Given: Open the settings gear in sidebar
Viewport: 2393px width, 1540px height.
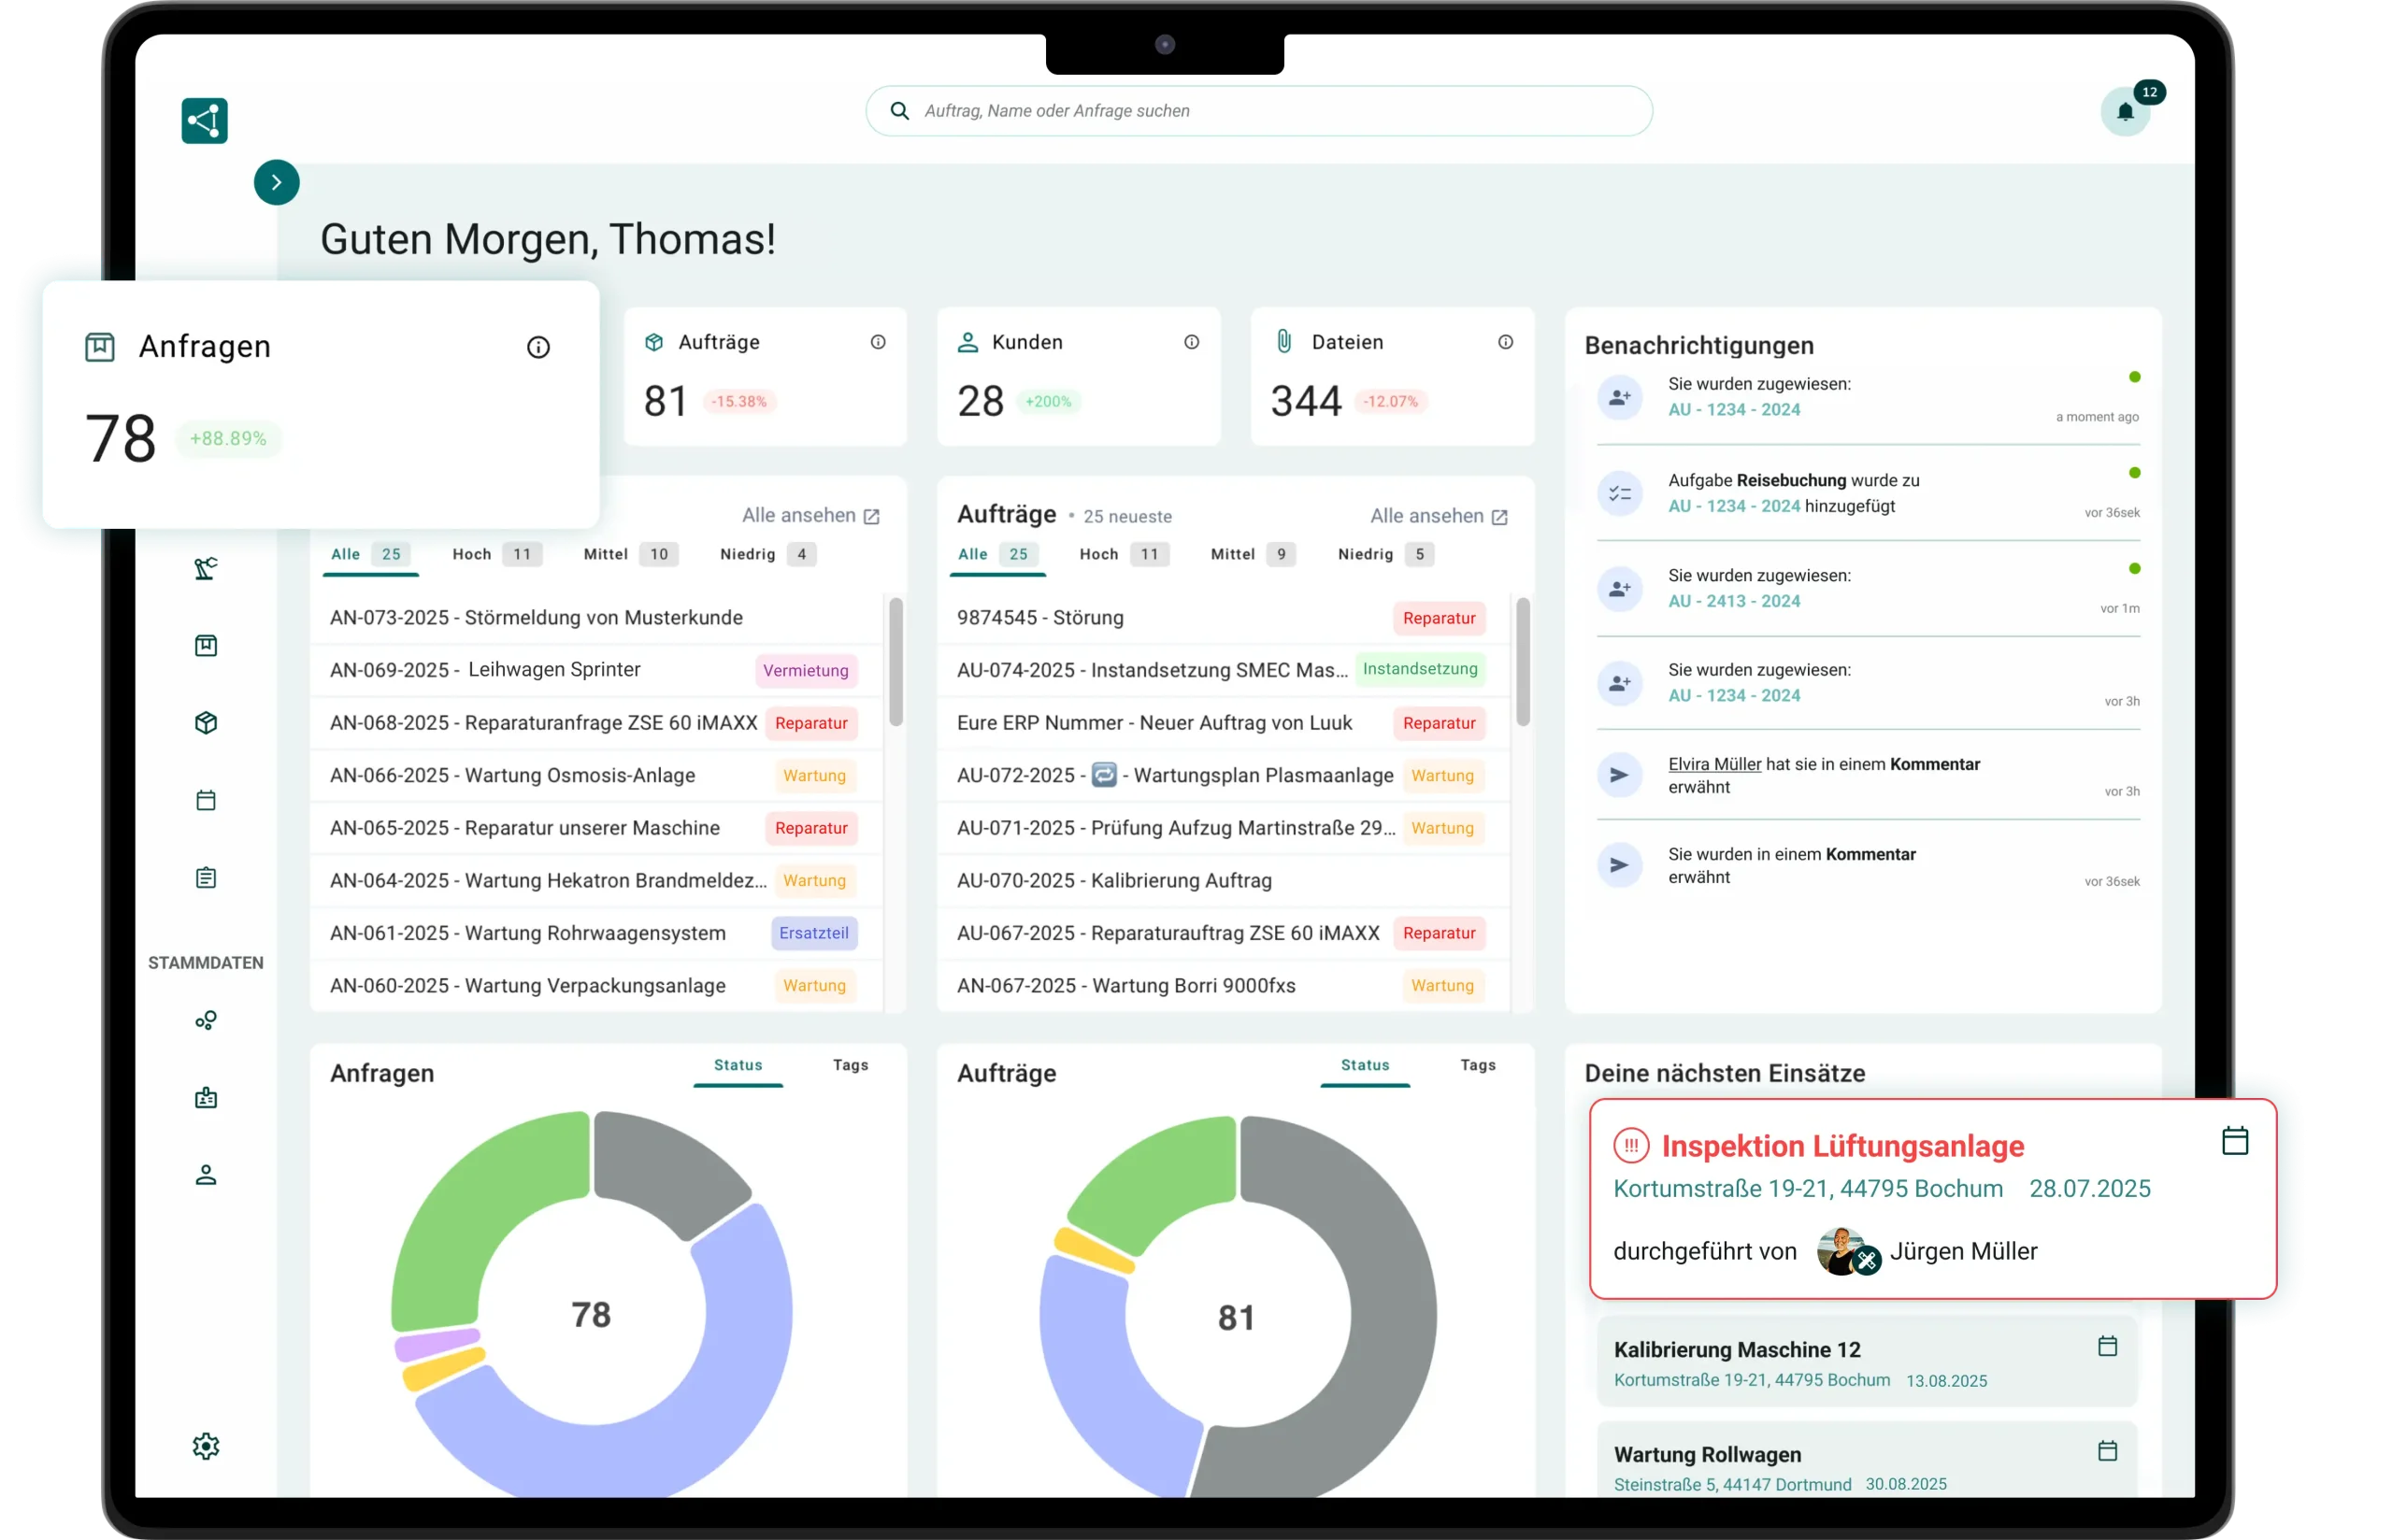Looking at the screenshot, I should click(206, 1446).
